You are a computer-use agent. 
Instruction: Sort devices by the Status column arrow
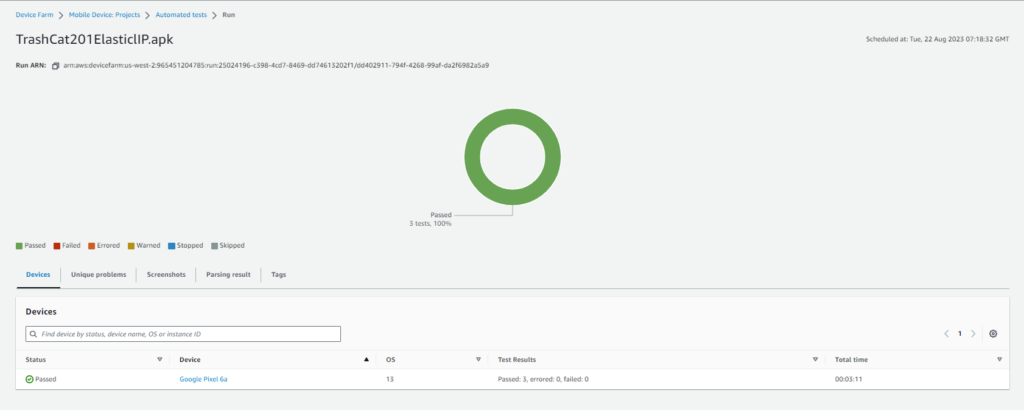point(159,360)
